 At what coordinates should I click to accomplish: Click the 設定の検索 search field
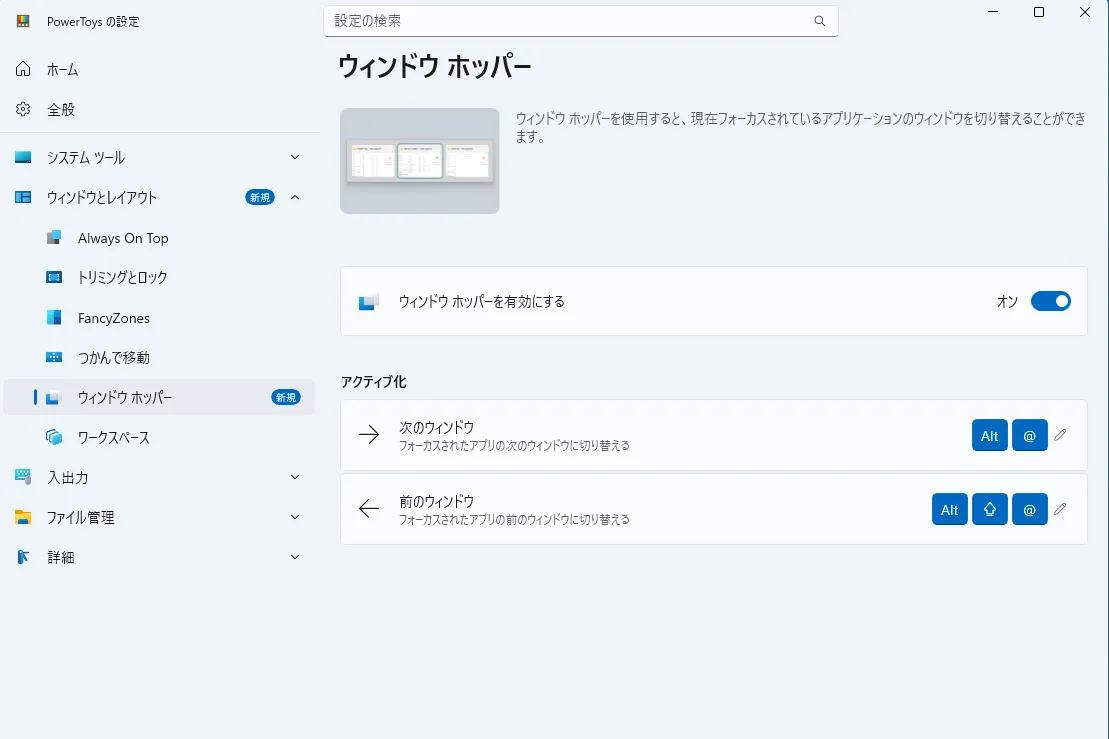click(x=581, y=21)
